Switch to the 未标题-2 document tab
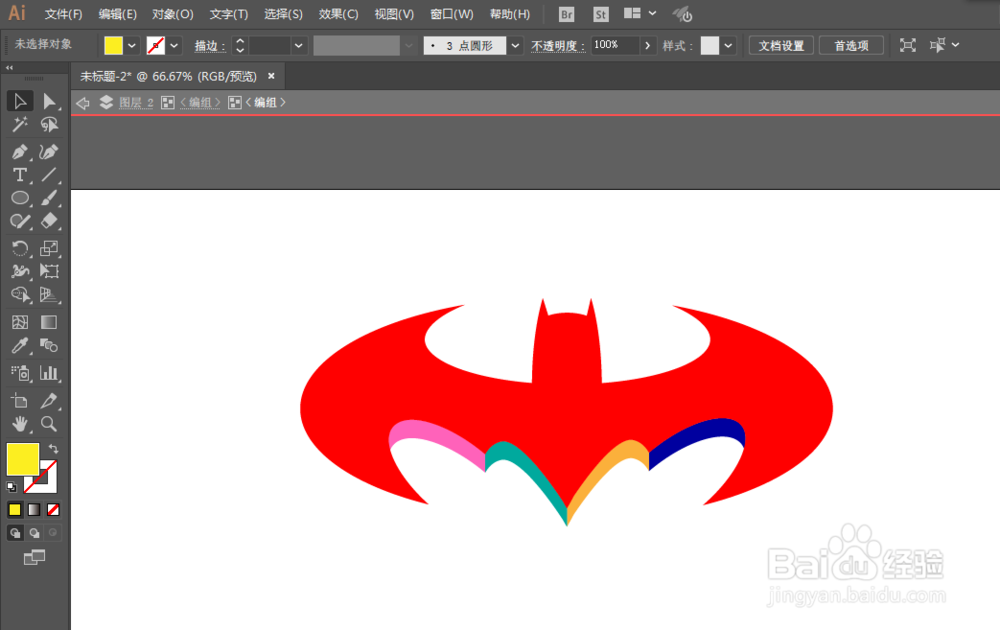This screenshot has height=630, width=1000. point(160,75)
